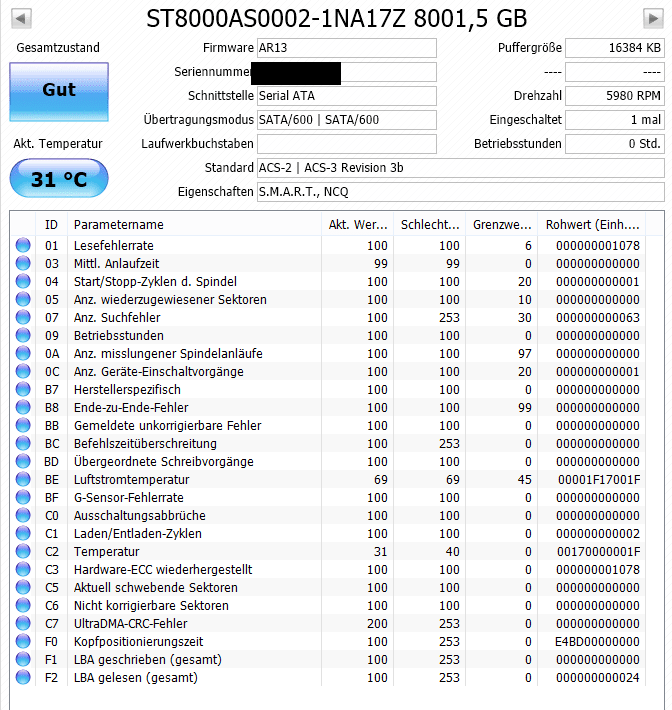672x710 pixels.
Task: Select the Anz. Suchfehler parameter name
Action: pyautogui.click(x=117, y=317)
